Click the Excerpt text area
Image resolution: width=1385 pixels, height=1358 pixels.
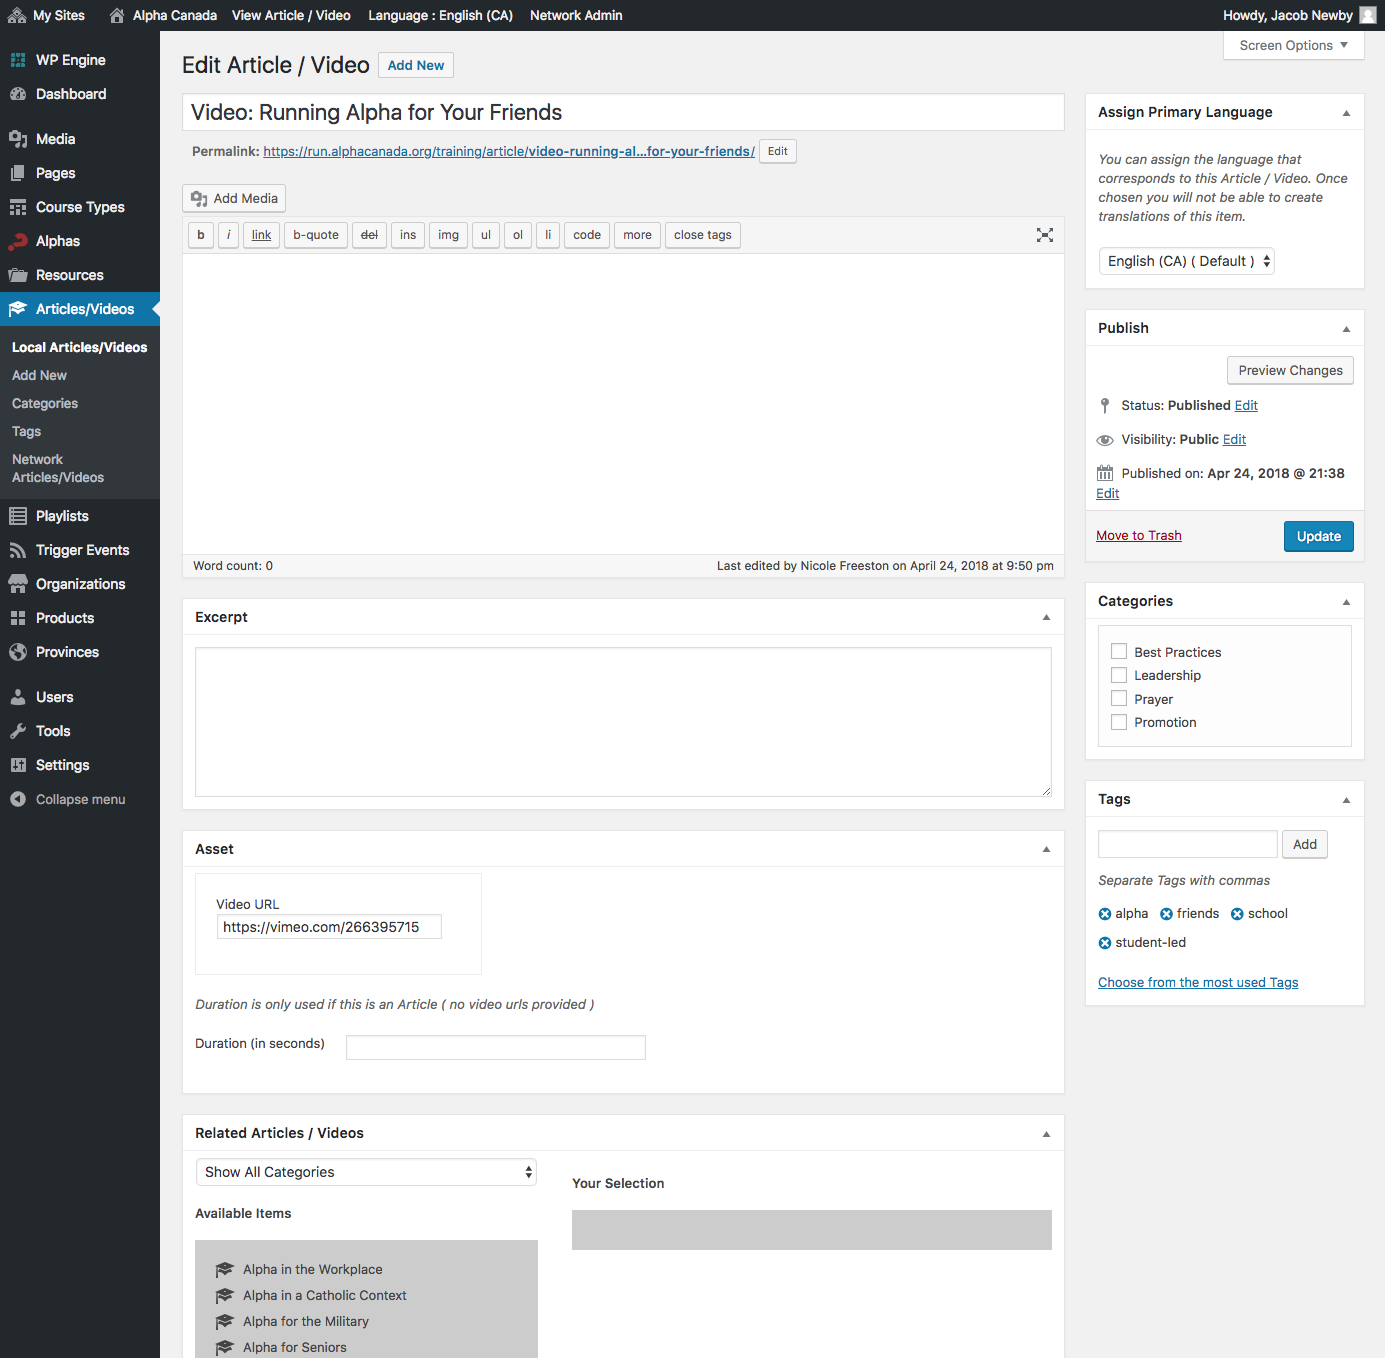coord(623,722)
